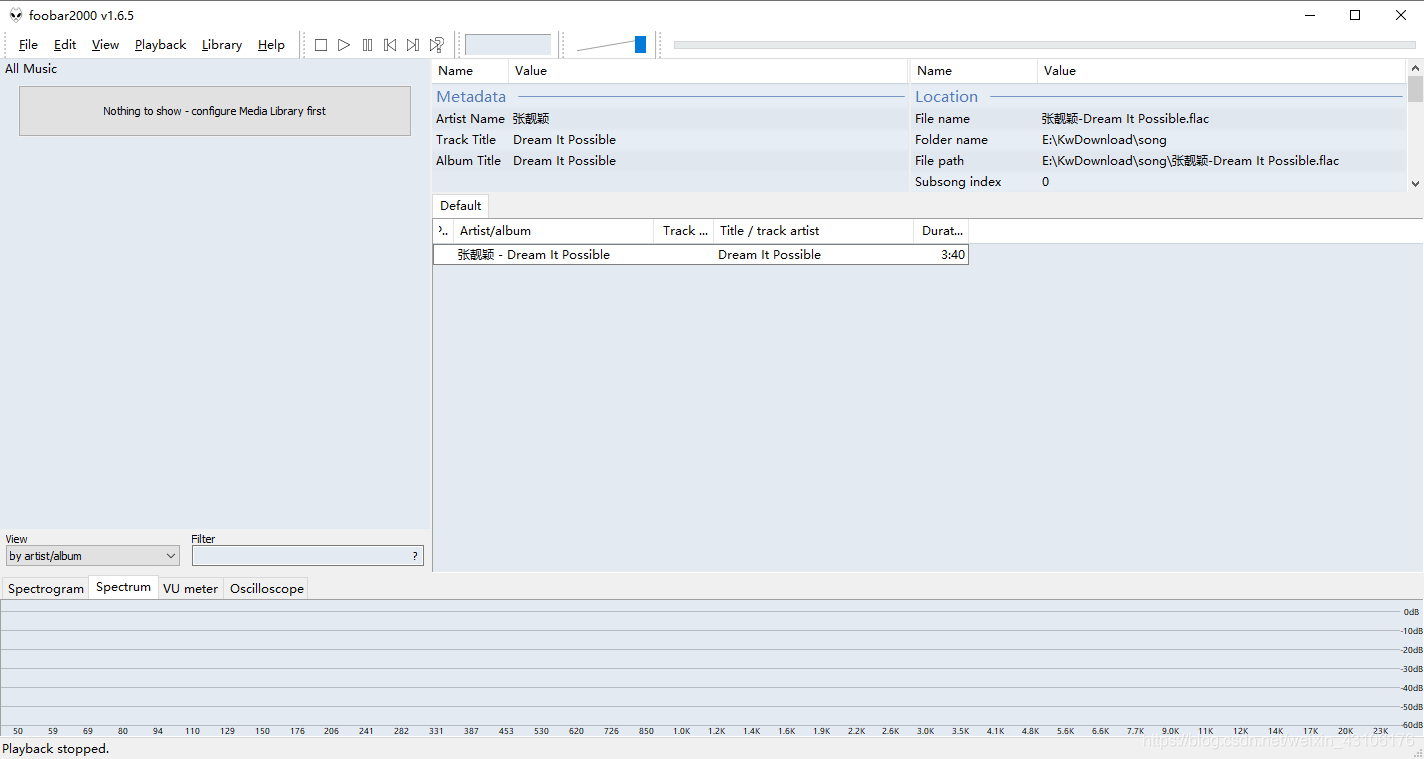This screenshot has height=759, width=1424.
Task: Click the Artist/album column header
Action: pyautogui.click(x=553, y=231)
